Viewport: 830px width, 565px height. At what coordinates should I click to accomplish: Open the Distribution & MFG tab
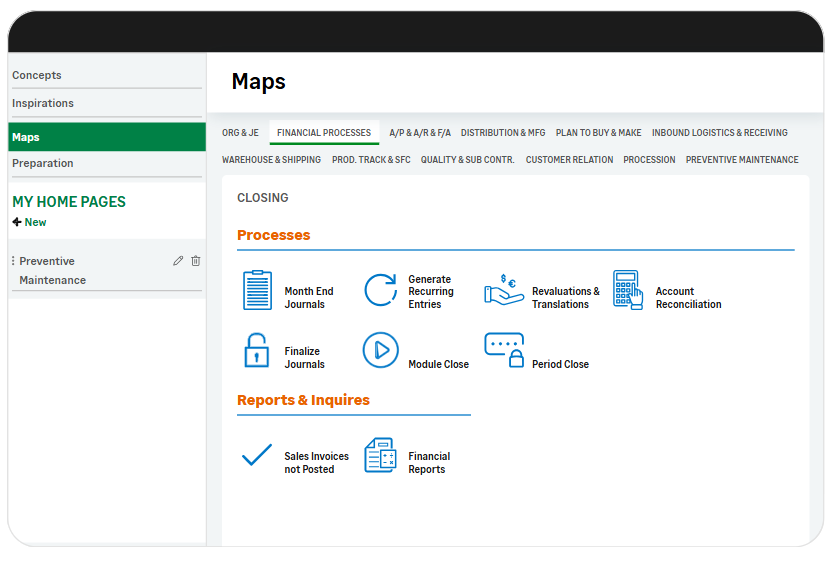(503, 133)
